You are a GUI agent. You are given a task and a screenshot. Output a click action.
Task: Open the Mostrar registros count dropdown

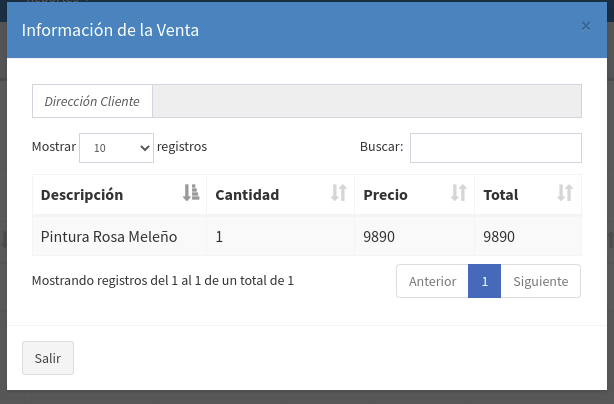coord(116,148)
